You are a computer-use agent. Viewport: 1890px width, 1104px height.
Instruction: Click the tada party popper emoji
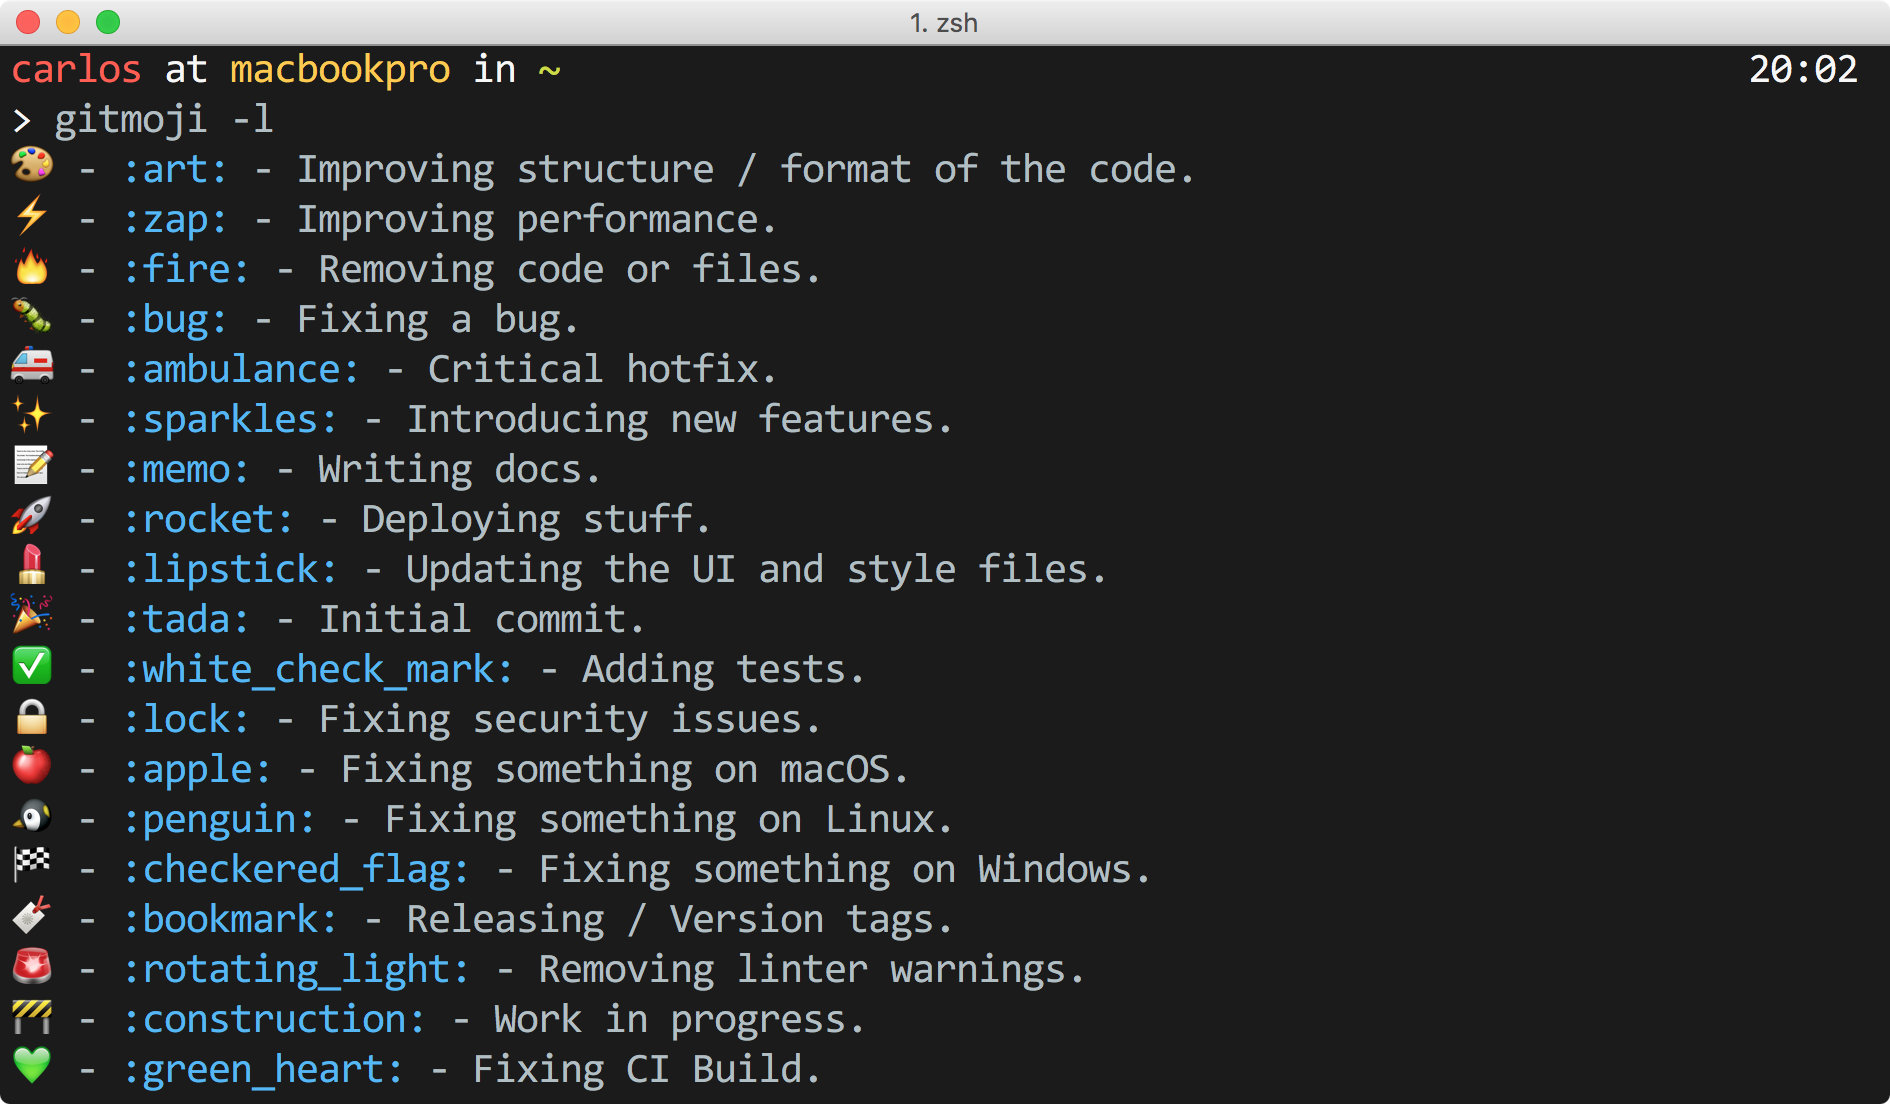point(32,616)
